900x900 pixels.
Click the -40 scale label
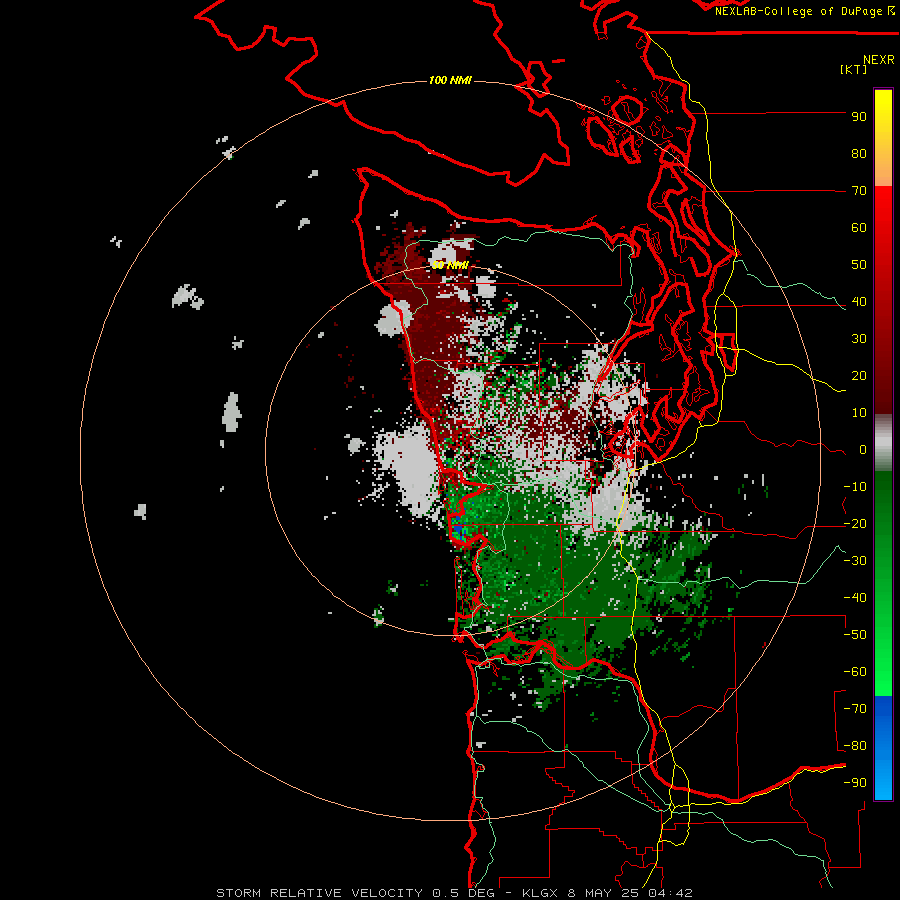coord(855,598)
